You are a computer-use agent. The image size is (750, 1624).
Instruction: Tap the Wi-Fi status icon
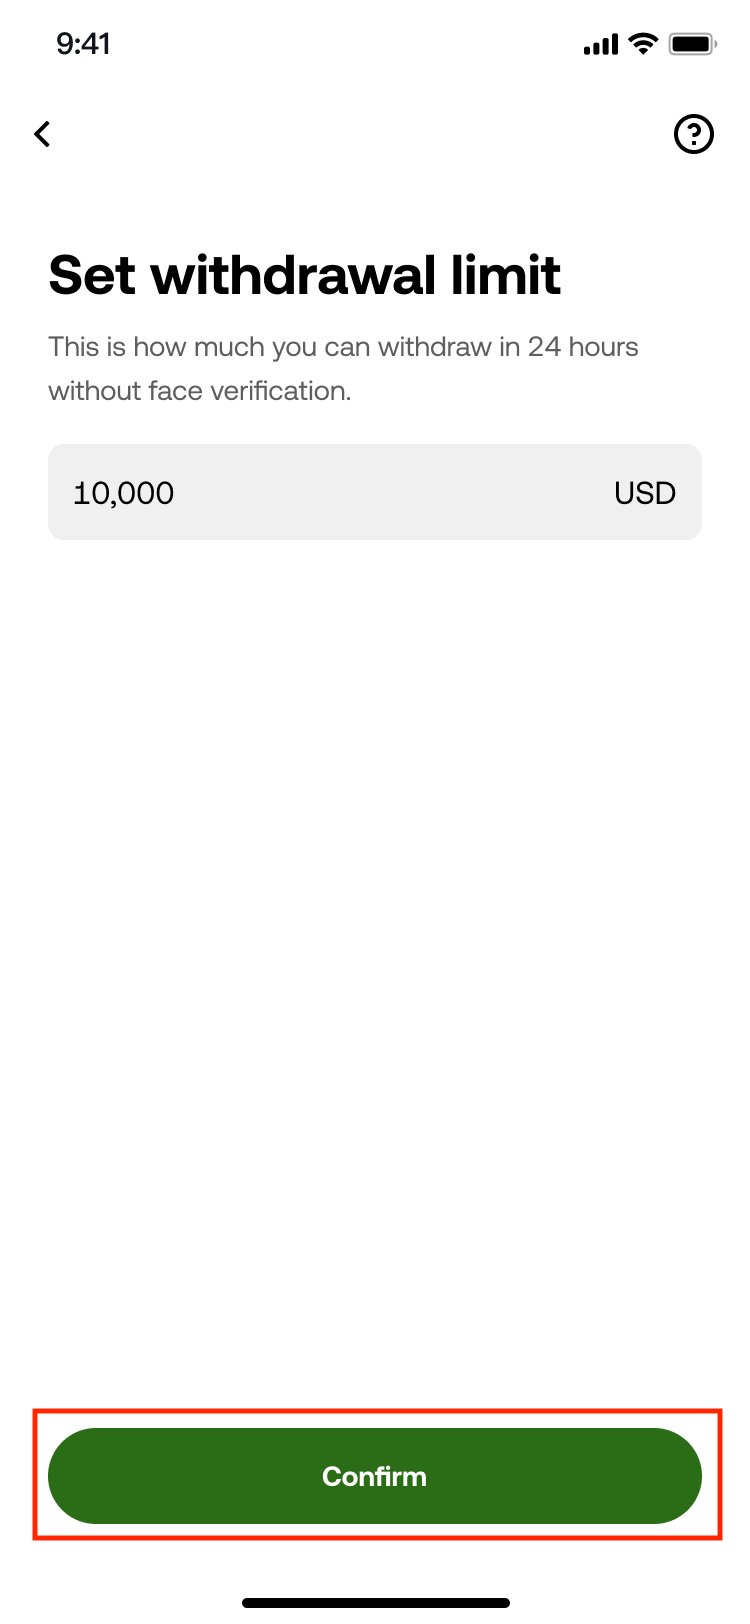click(643, 44)
